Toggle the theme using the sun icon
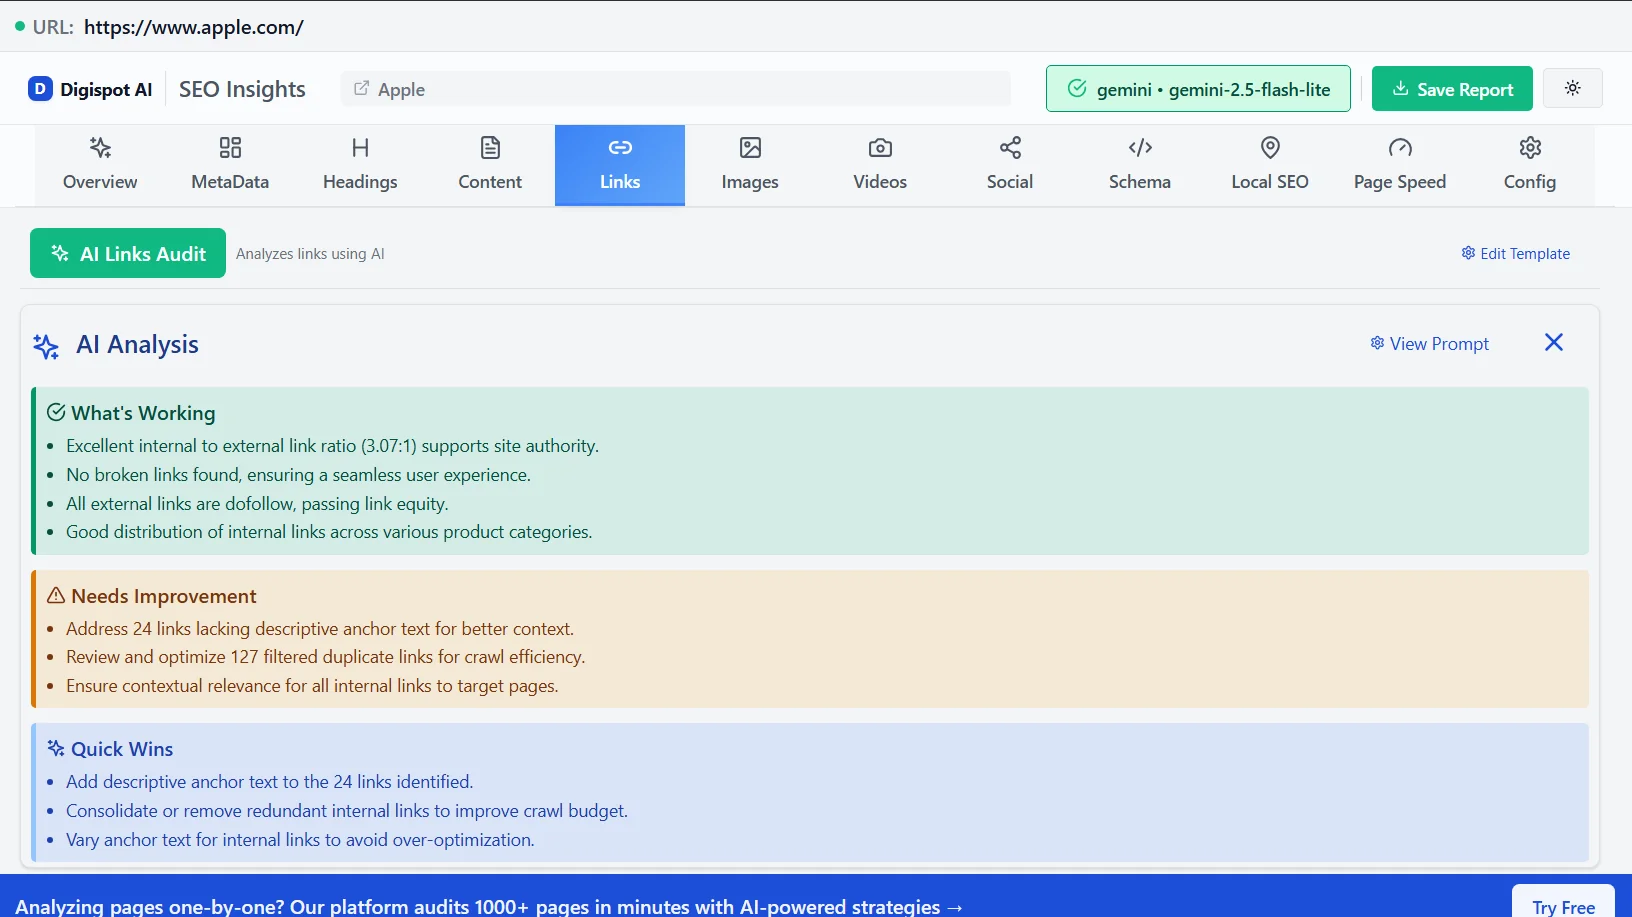1632x917 pixels. [1573, 88]
